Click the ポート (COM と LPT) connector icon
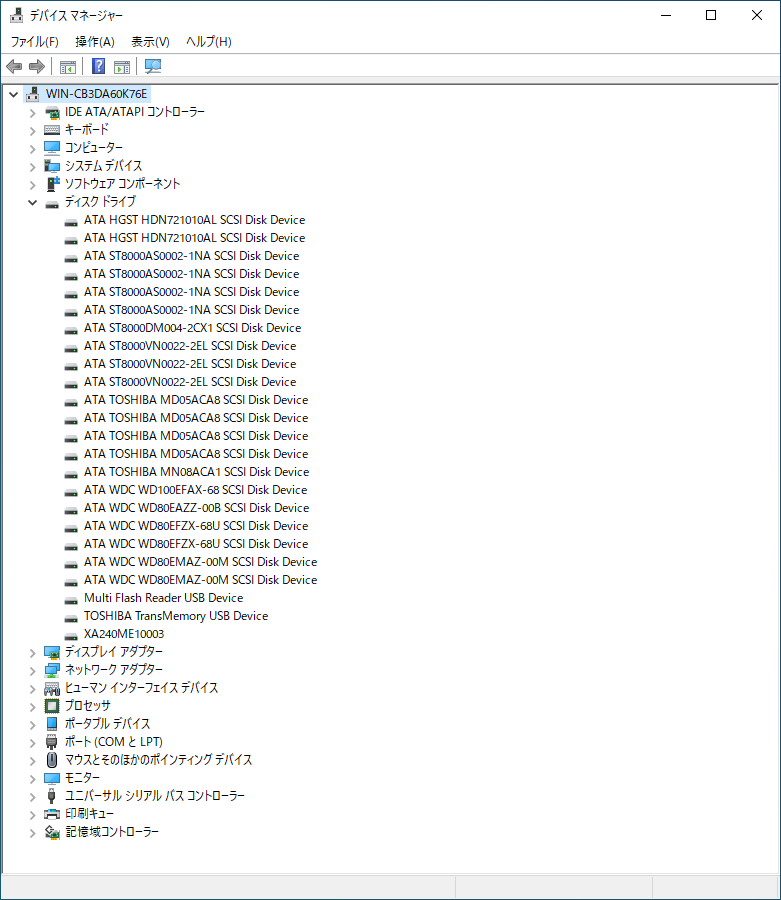This screenshot has width=781, height=900. click(x=52, y=742)
